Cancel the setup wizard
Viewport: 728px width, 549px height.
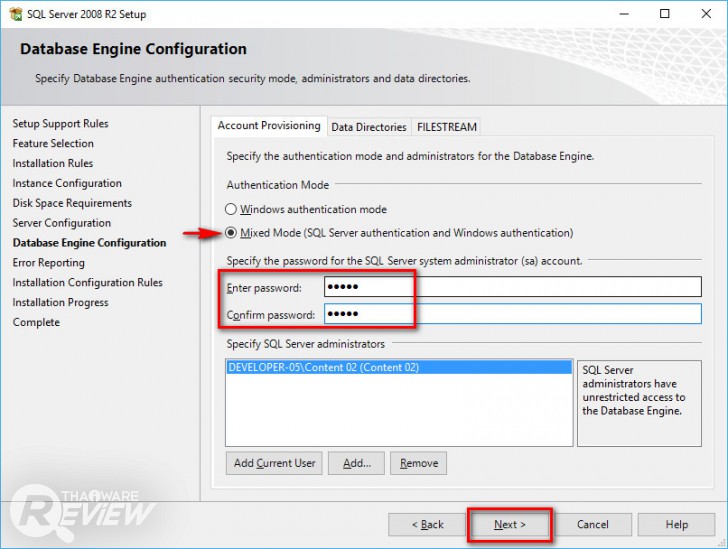pos(592,524)
